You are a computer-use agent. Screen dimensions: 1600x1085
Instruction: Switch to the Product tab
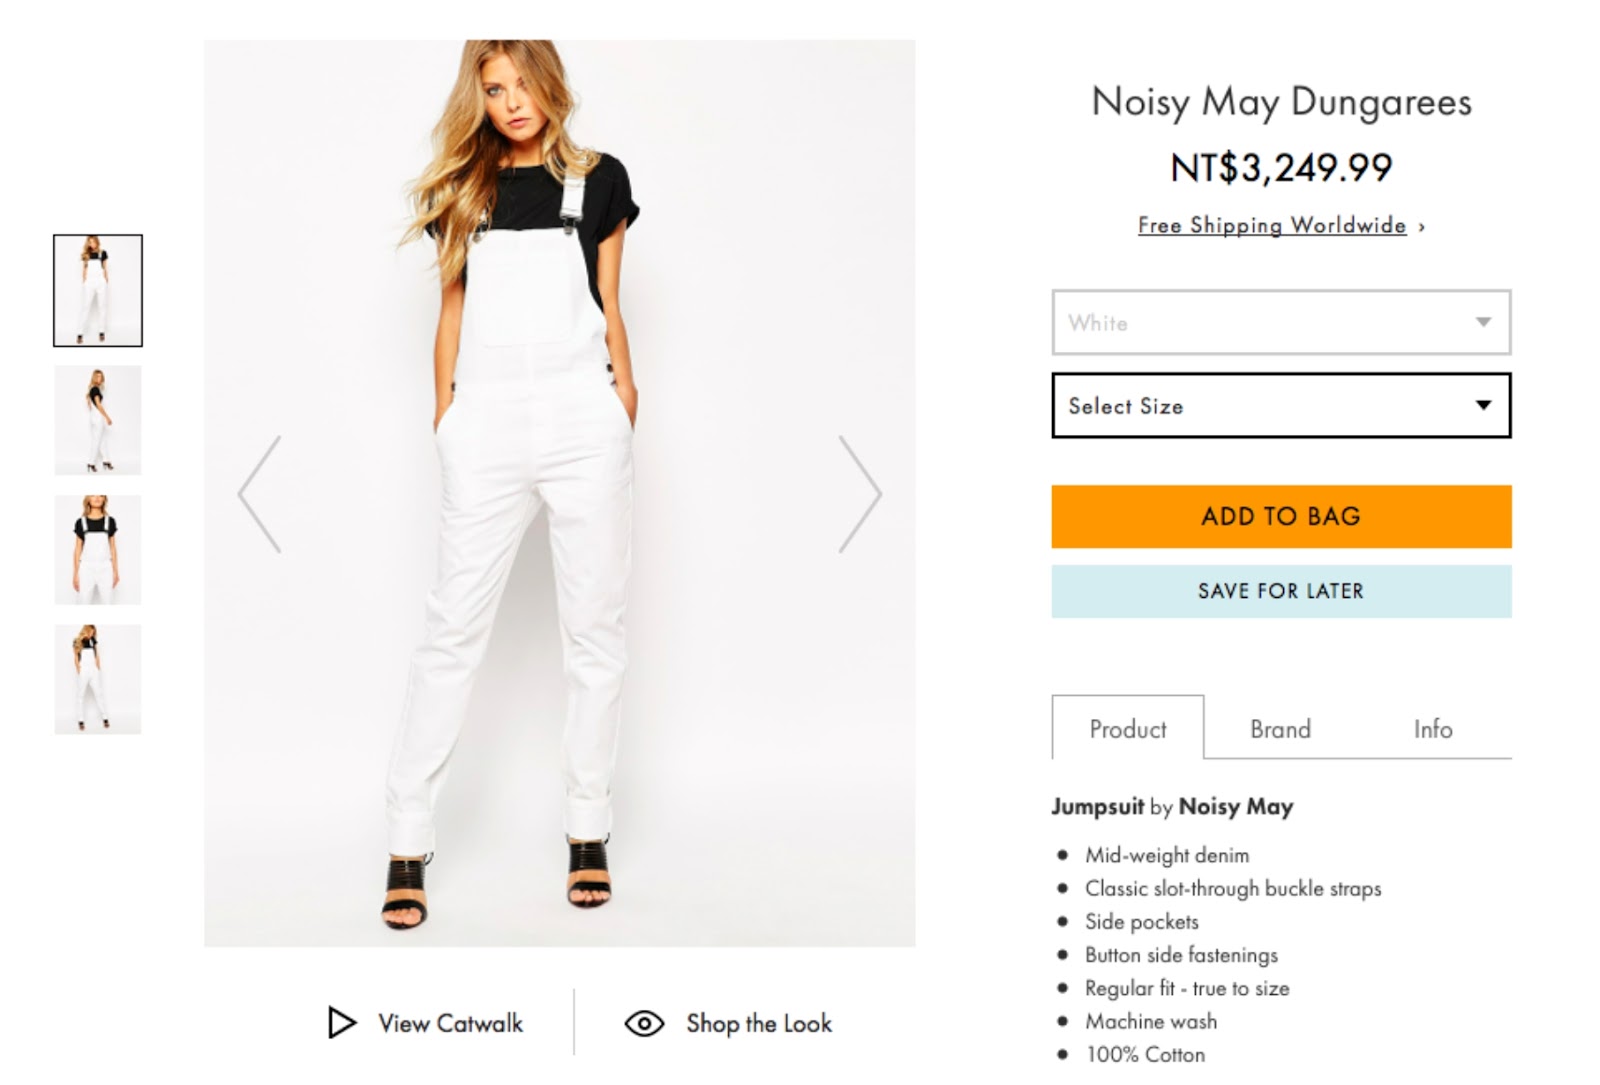pos(1128,729)
